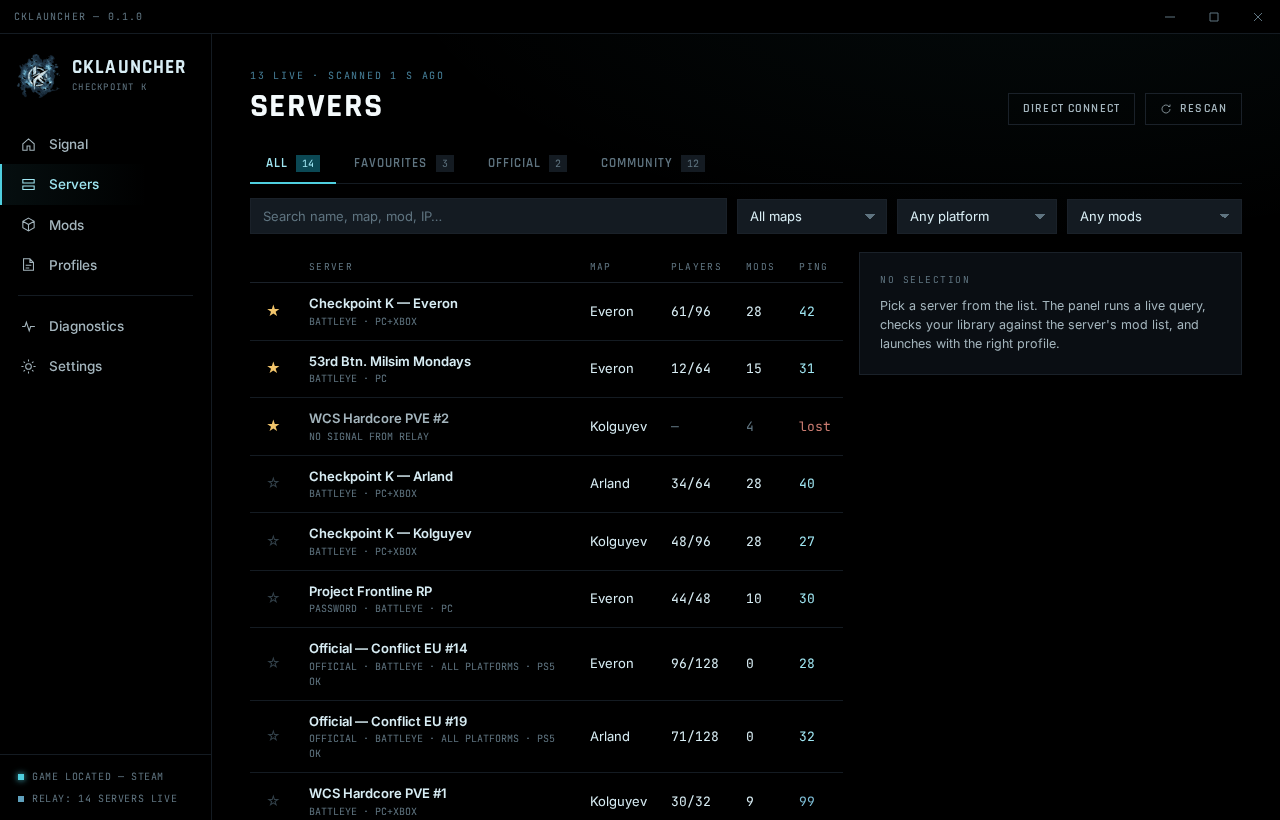
Task: Click the 'lost' ping value
Action: click(x=814, y=426)
